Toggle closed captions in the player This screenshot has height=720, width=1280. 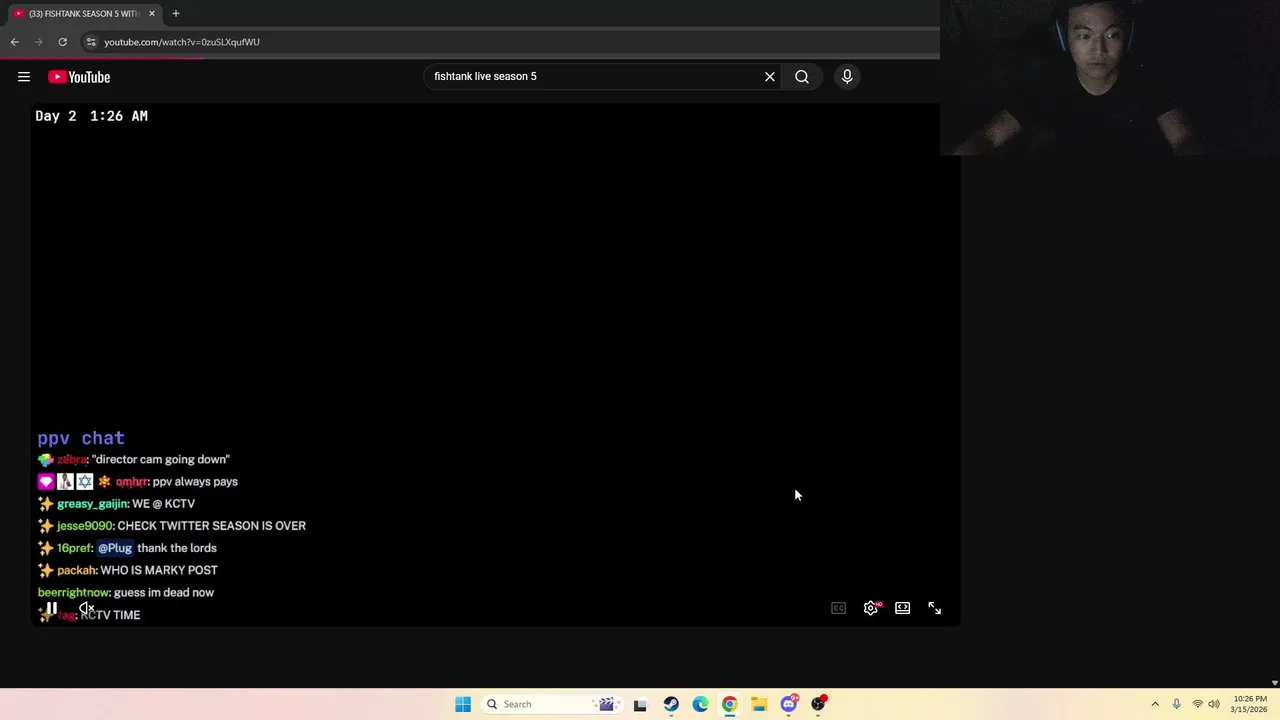[839, 608]
